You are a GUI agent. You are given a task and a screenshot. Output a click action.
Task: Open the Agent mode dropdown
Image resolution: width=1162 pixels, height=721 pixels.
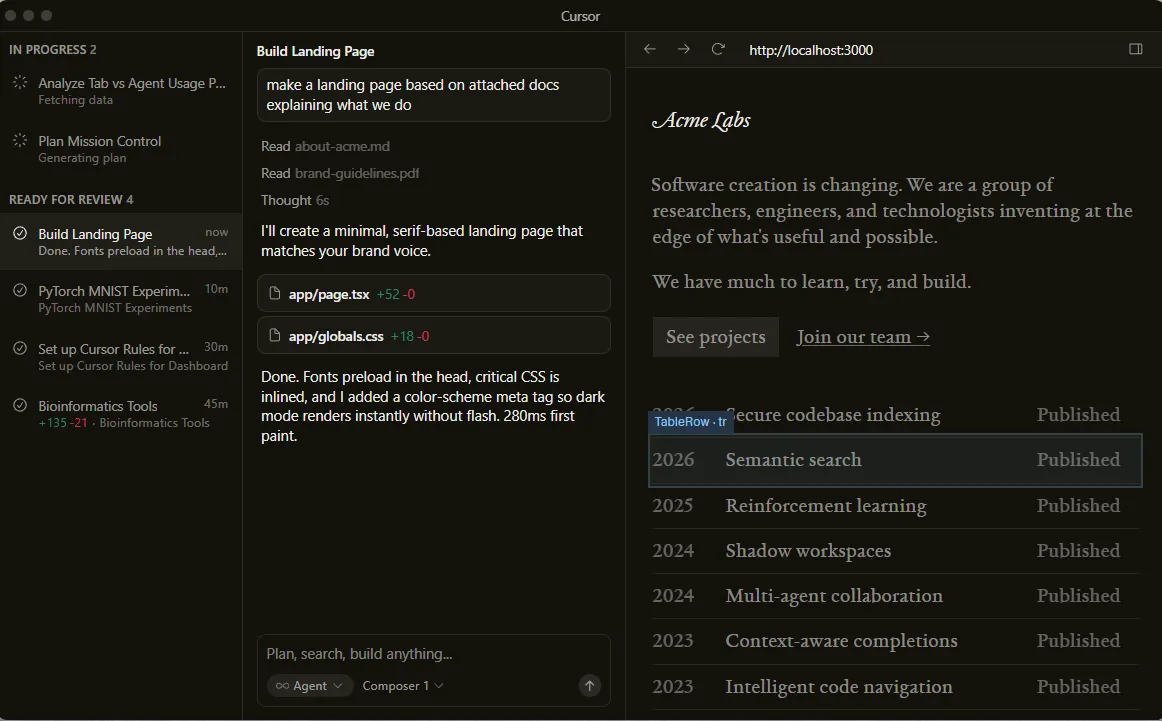tap(309, 685)
